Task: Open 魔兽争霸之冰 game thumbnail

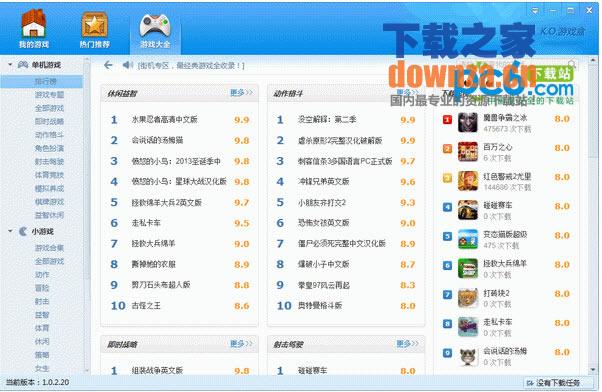Action: pyautogui.click(x=468, y=122)
